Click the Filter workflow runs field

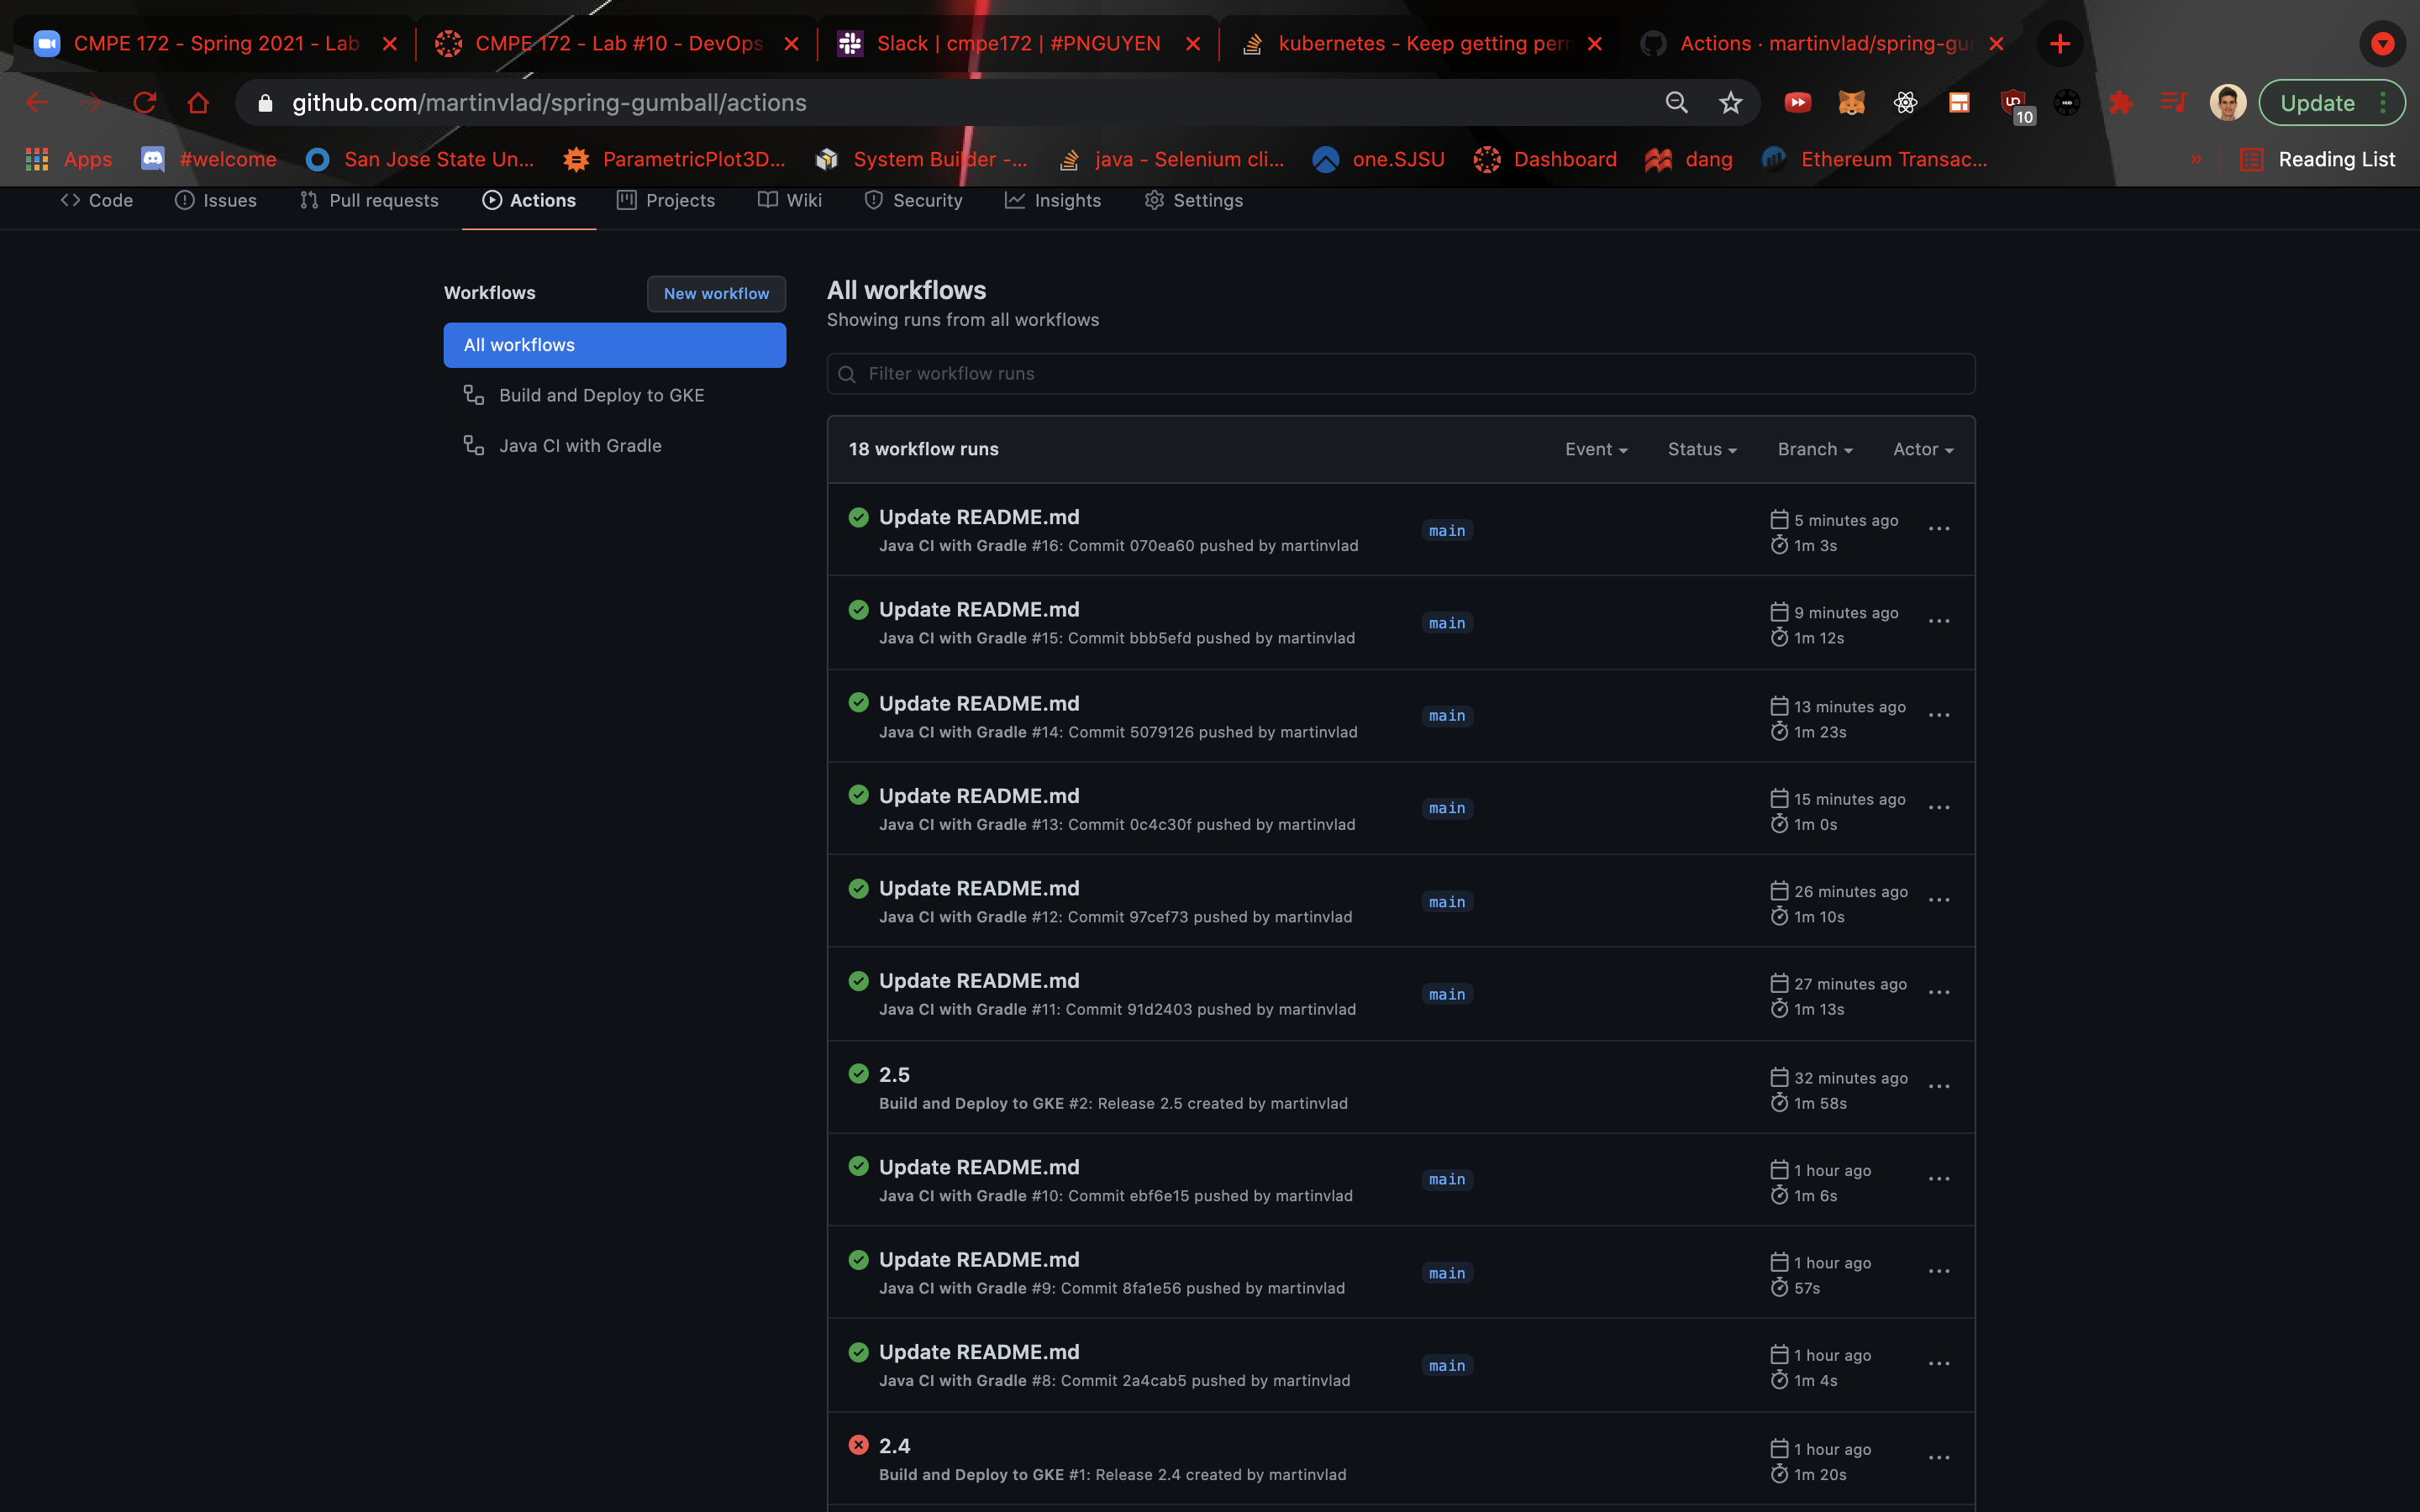click(x=1400, y=373)
